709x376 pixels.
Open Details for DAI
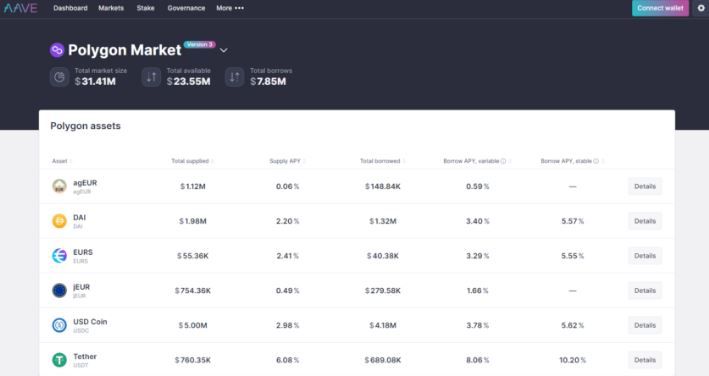645,221
